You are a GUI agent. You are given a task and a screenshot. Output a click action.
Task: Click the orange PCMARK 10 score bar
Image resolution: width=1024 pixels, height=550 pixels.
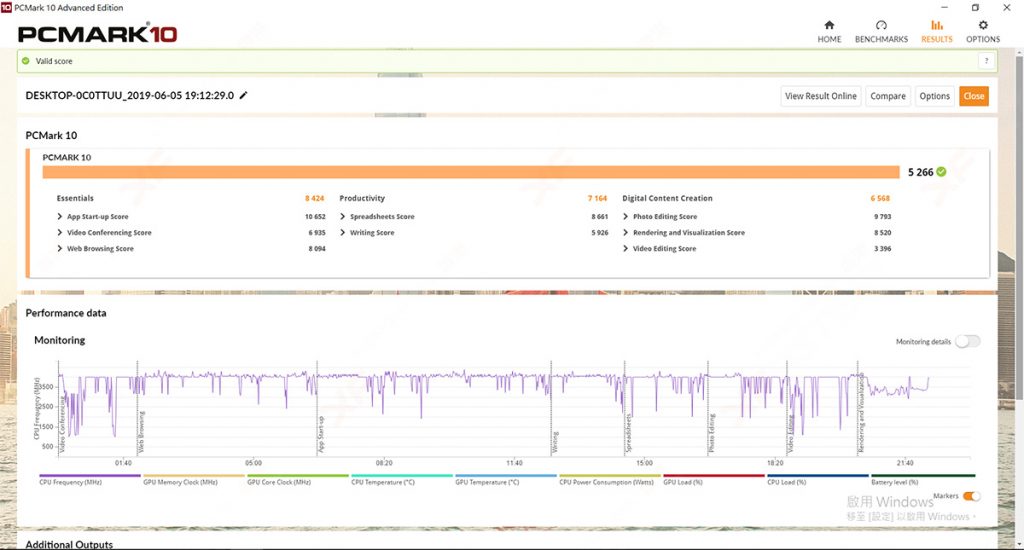[x=471, y=172]
